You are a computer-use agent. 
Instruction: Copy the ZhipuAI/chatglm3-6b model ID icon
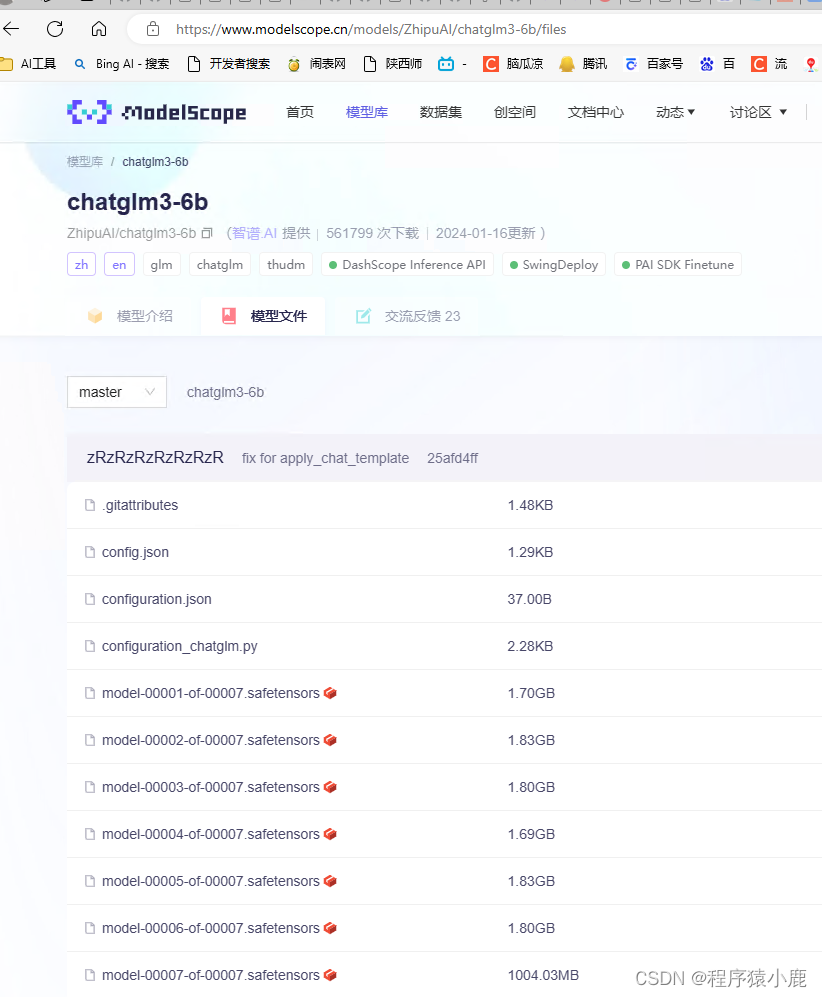[207, 233]
